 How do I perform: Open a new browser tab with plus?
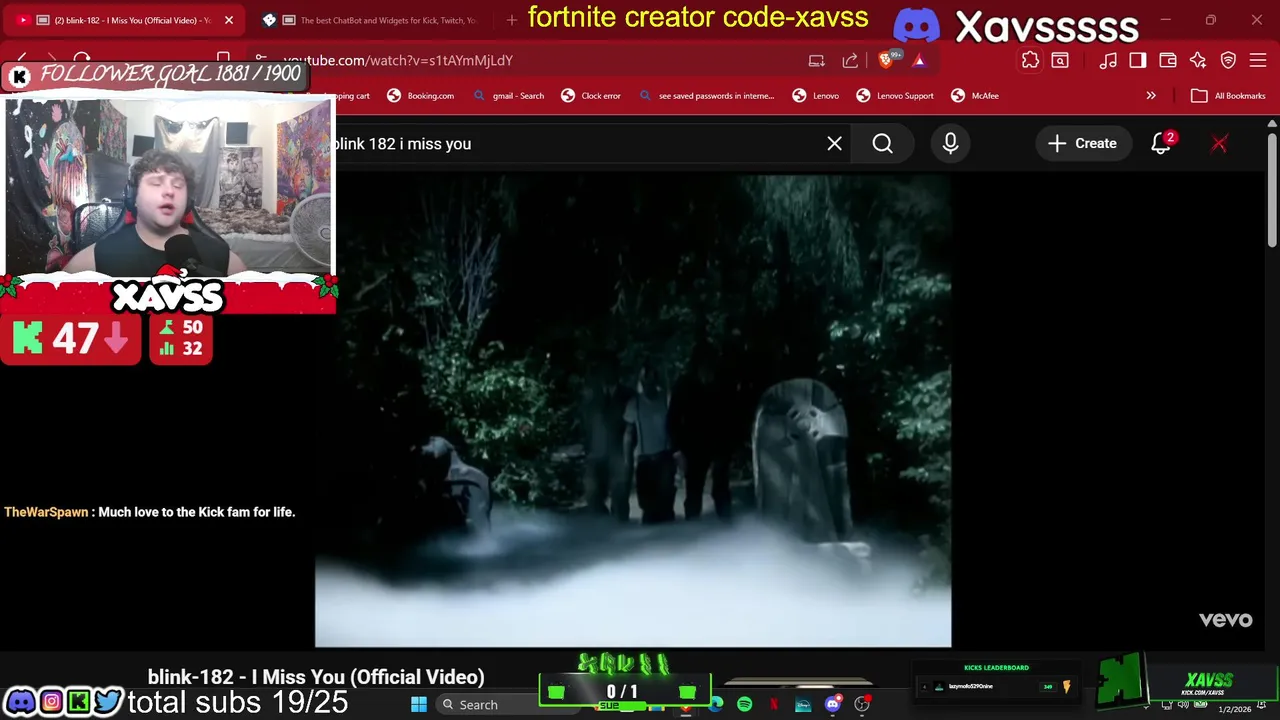[512, 20]
